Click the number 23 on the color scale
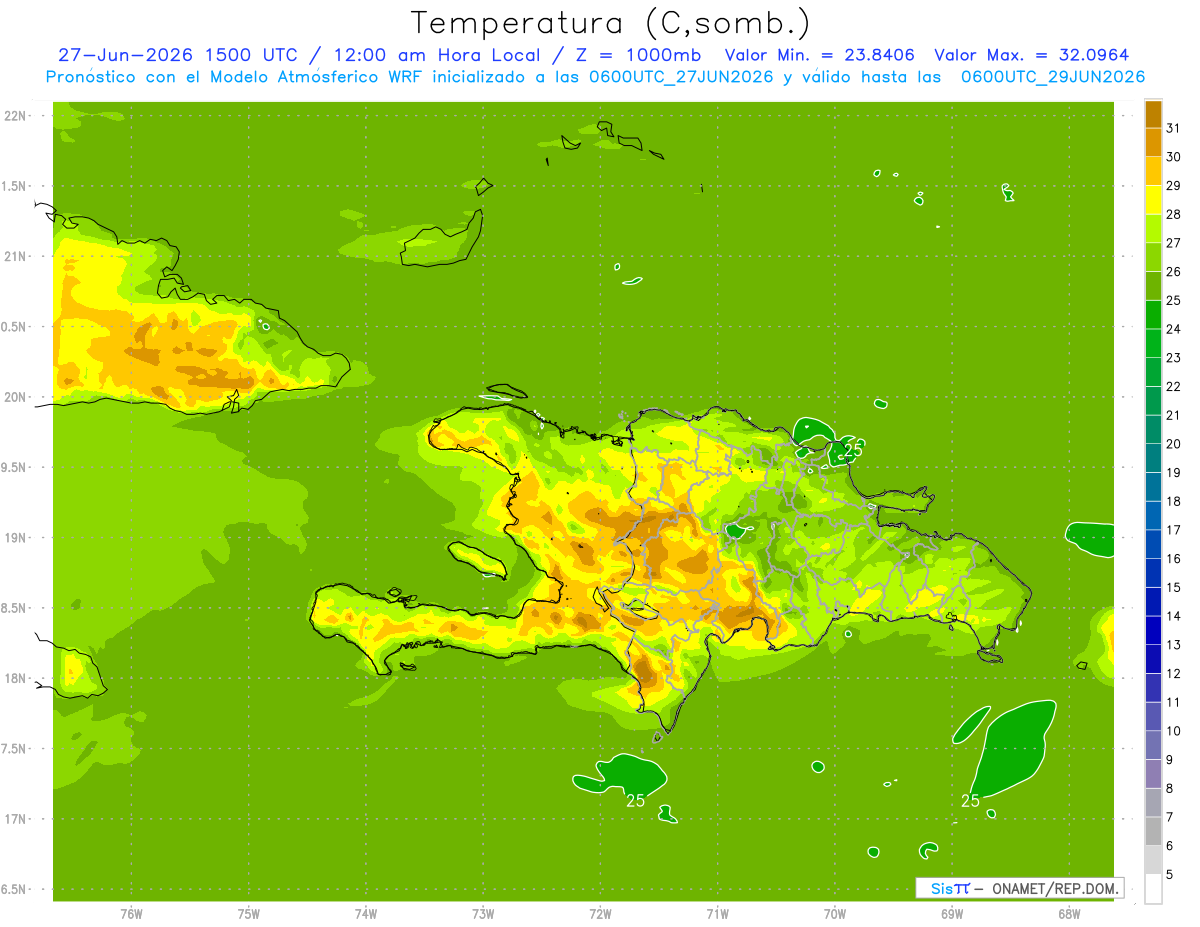 [x=1173, y=358]
